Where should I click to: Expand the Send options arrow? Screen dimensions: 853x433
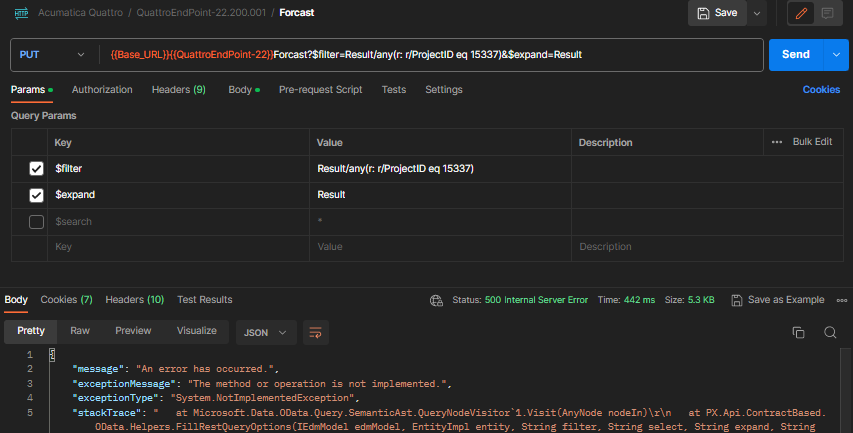[x=837, y=54]
